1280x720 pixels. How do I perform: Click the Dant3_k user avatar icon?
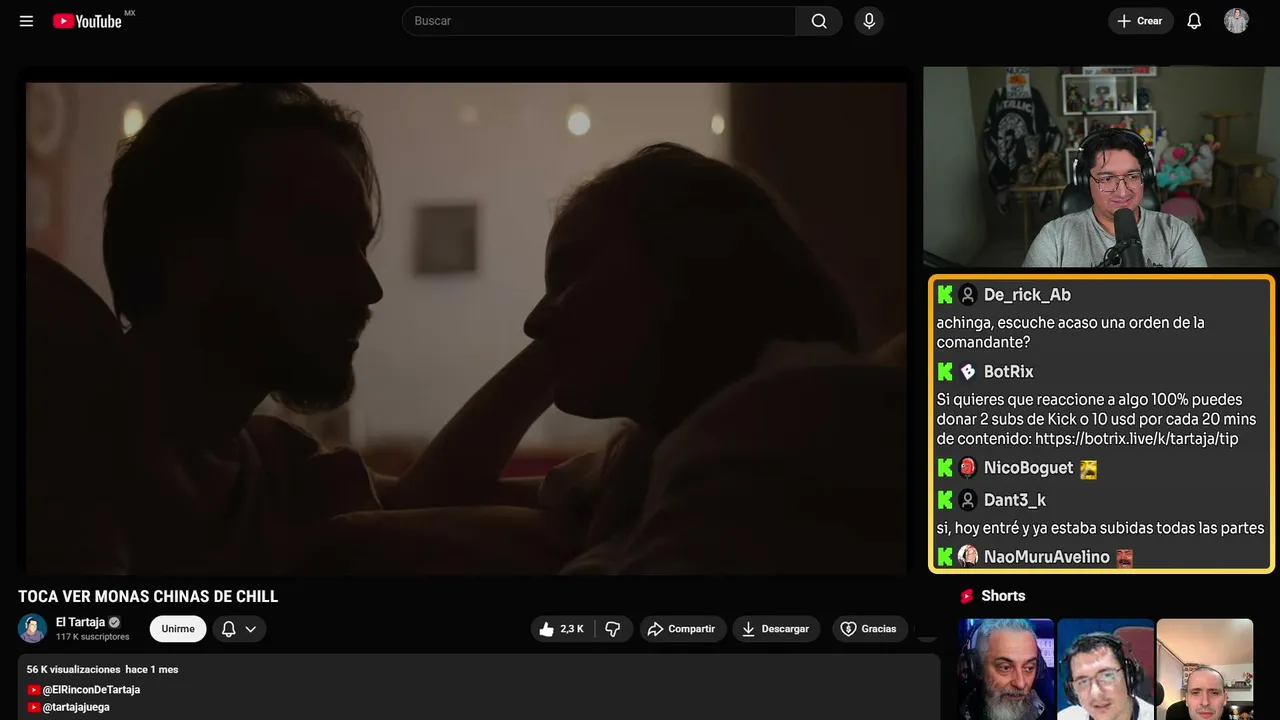click(968, 500)
